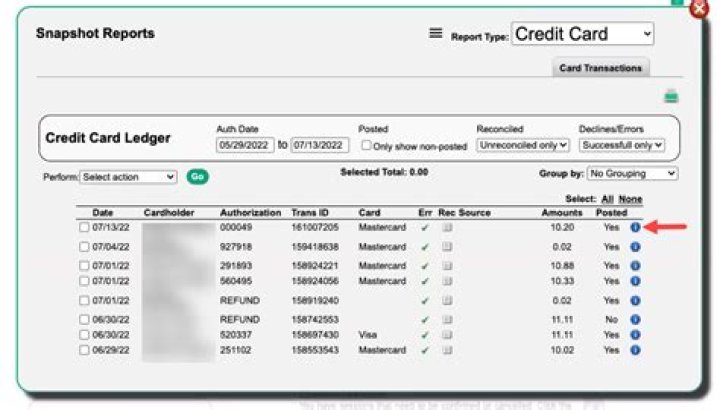Open the Group by No Grouping dropdown

point(632,174)
